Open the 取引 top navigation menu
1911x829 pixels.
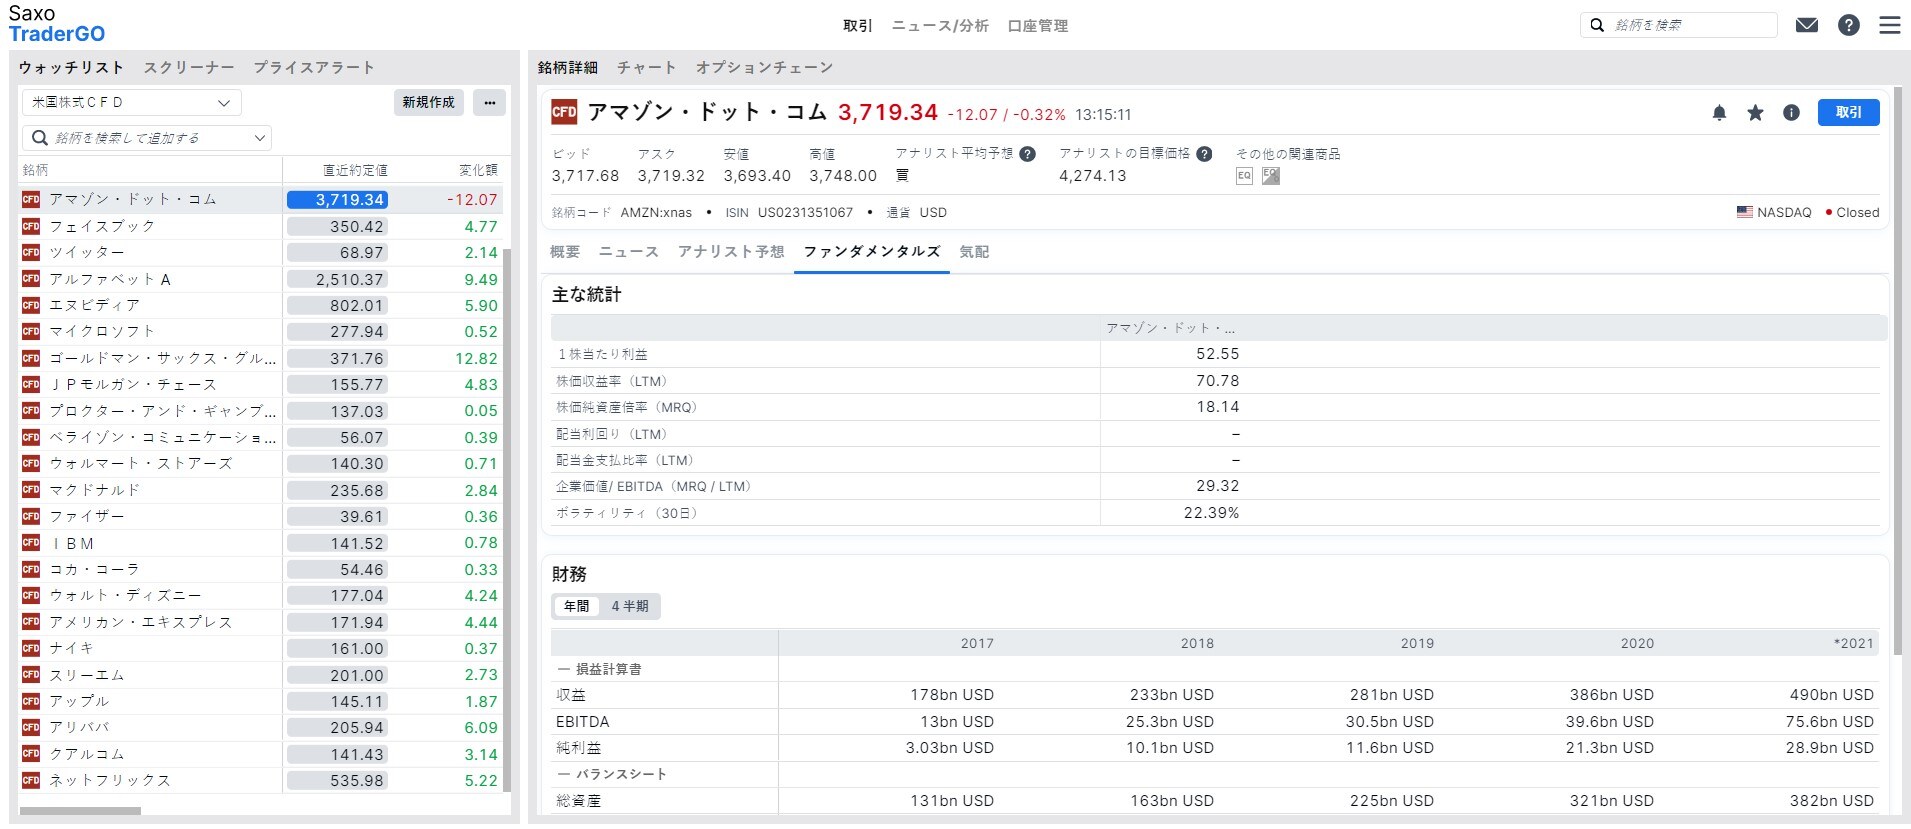857,26
